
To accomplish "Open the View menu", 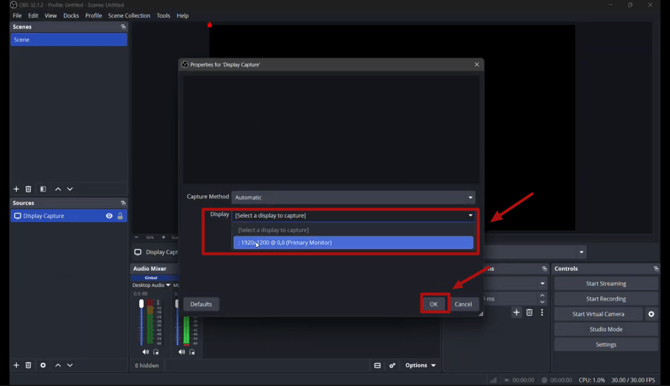I will (50, 15).
